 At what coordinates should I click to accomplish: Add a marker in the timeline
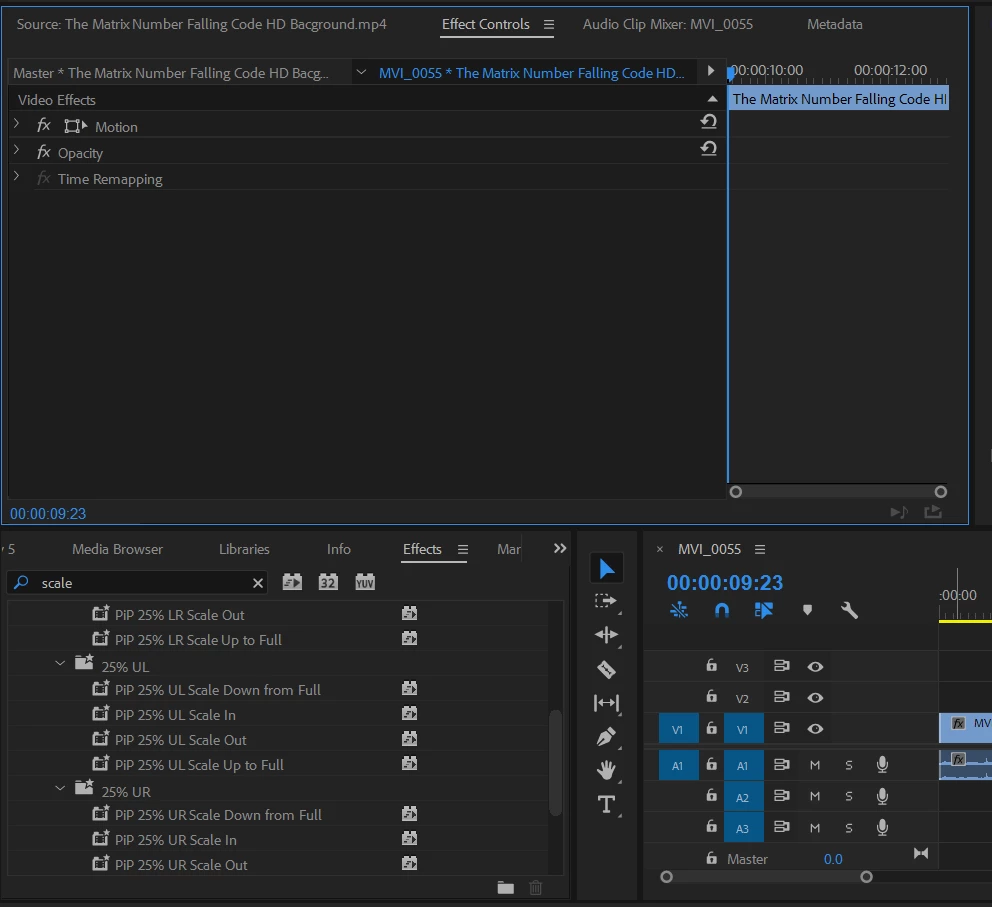807,610
